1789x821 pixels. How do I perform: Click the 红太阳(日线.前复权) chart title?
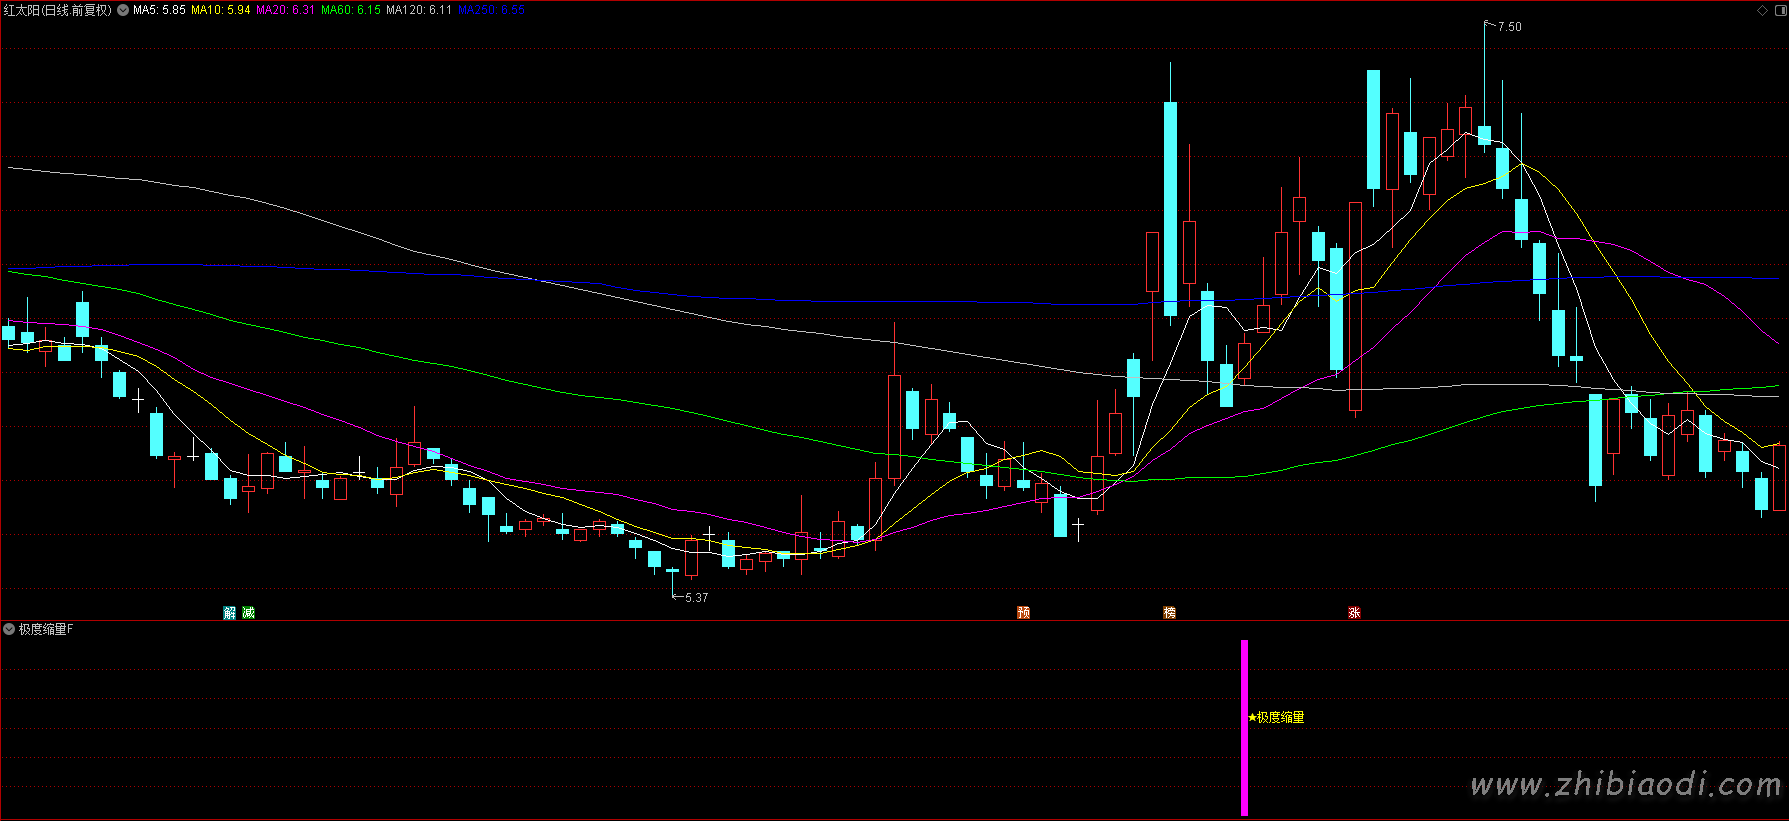point(57,10)
